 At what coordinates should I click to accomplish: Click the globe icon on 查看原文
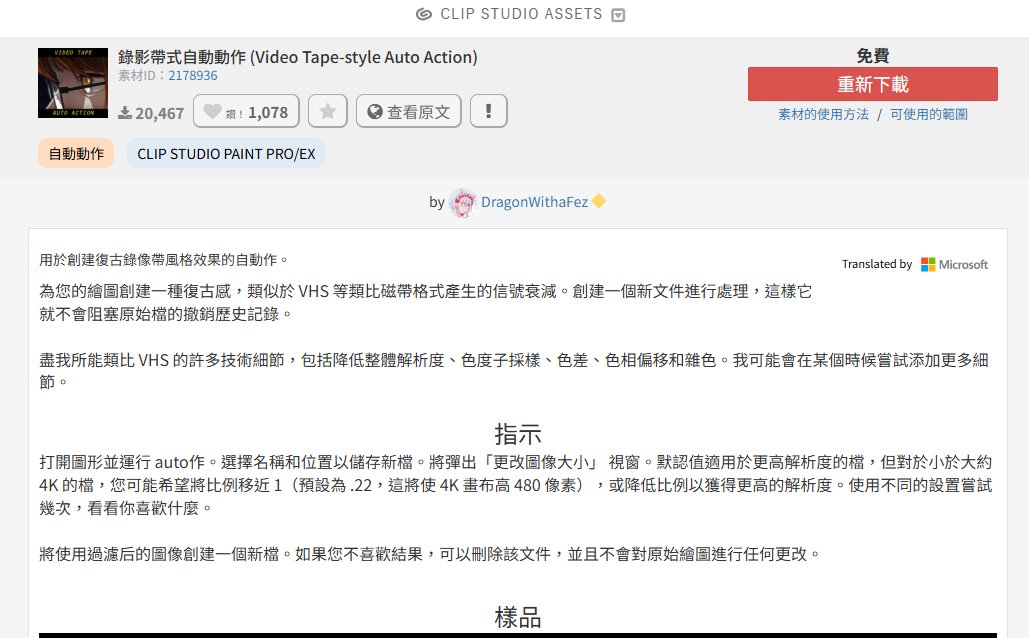click(375, 112)
